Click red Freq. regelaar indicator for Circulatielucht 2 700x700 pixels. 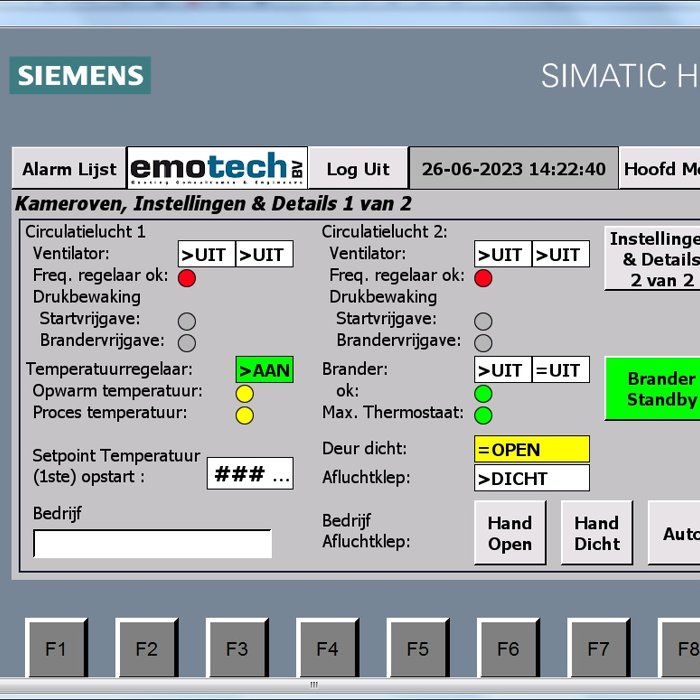pyautogui.click(x=483, y=278)
